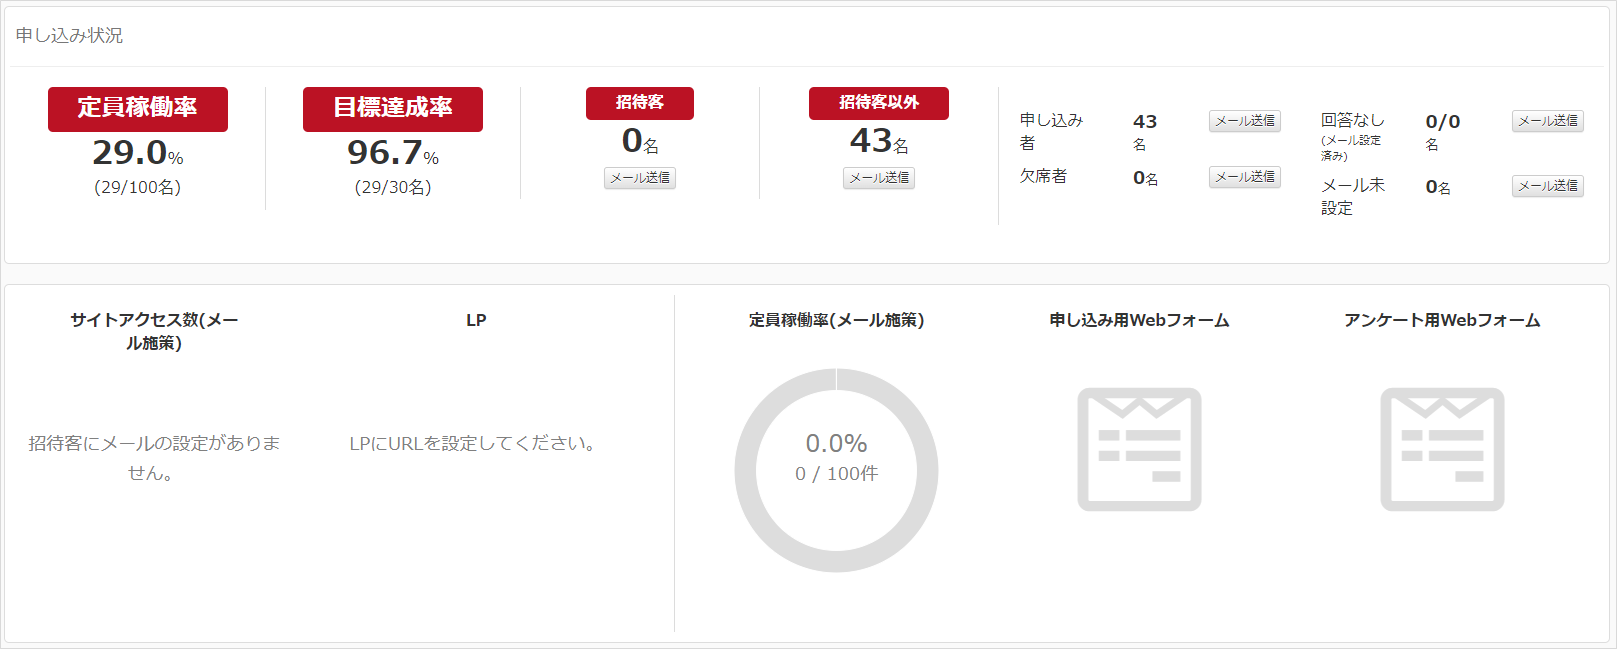Viewport: 1617px width, 649px height.
Task: Click the 申し込み用Webフォーム form icon
Action: 1139,449
